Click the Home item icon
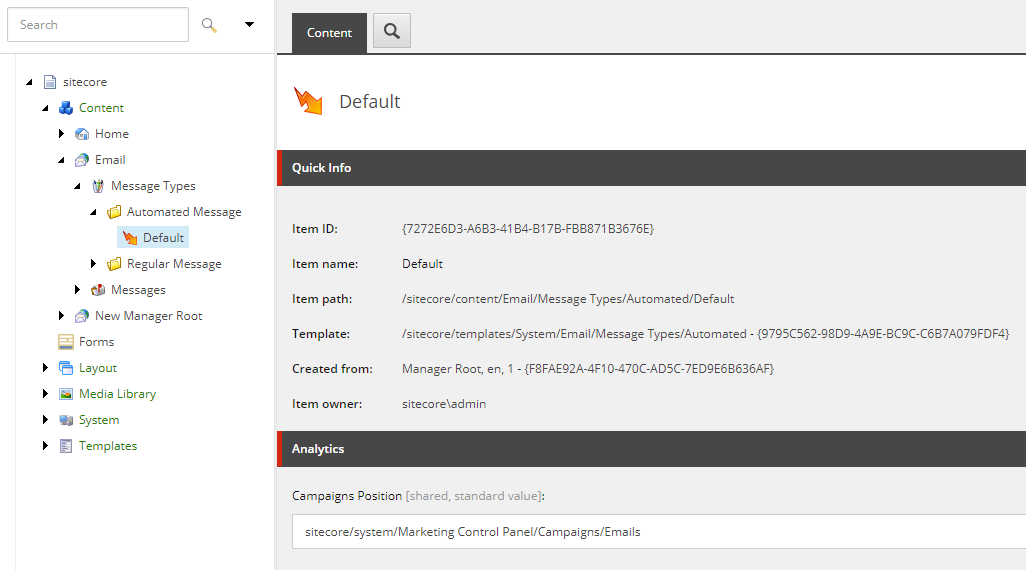Screen dimensions: 1026x570 (x=82, y=134)
